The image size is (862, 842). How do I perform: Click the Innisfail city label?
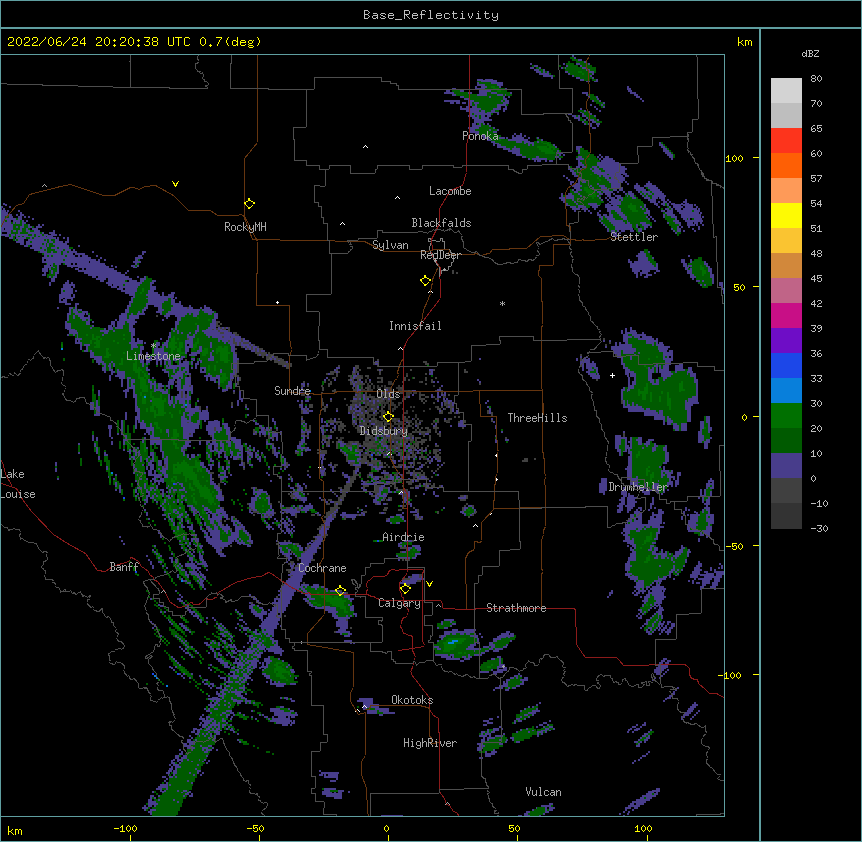coord(415,326)
